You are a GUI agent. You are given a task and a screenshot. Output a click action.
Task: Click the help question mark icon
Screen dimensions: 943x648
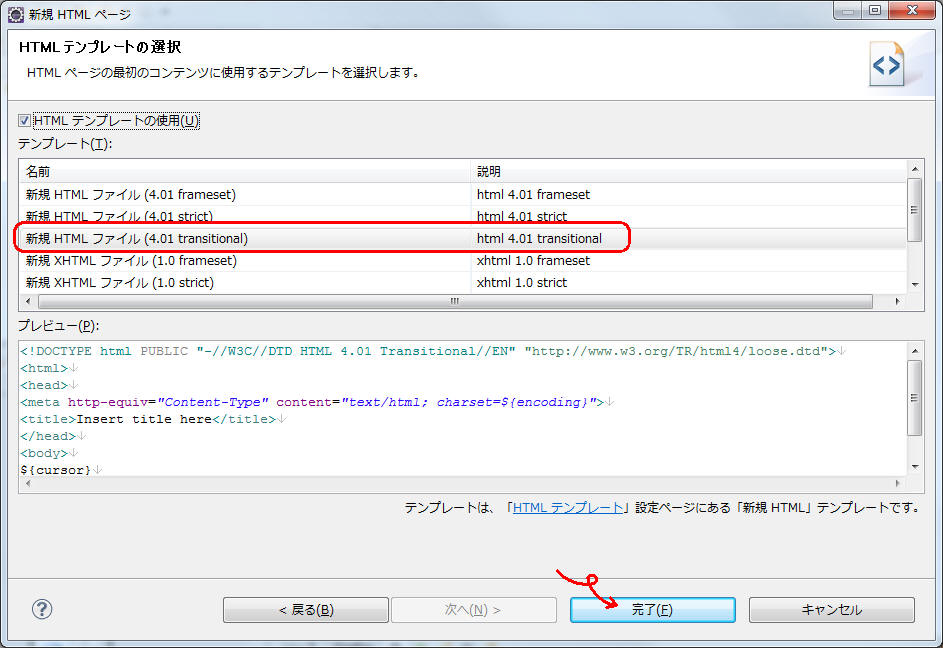click(42, 609)
